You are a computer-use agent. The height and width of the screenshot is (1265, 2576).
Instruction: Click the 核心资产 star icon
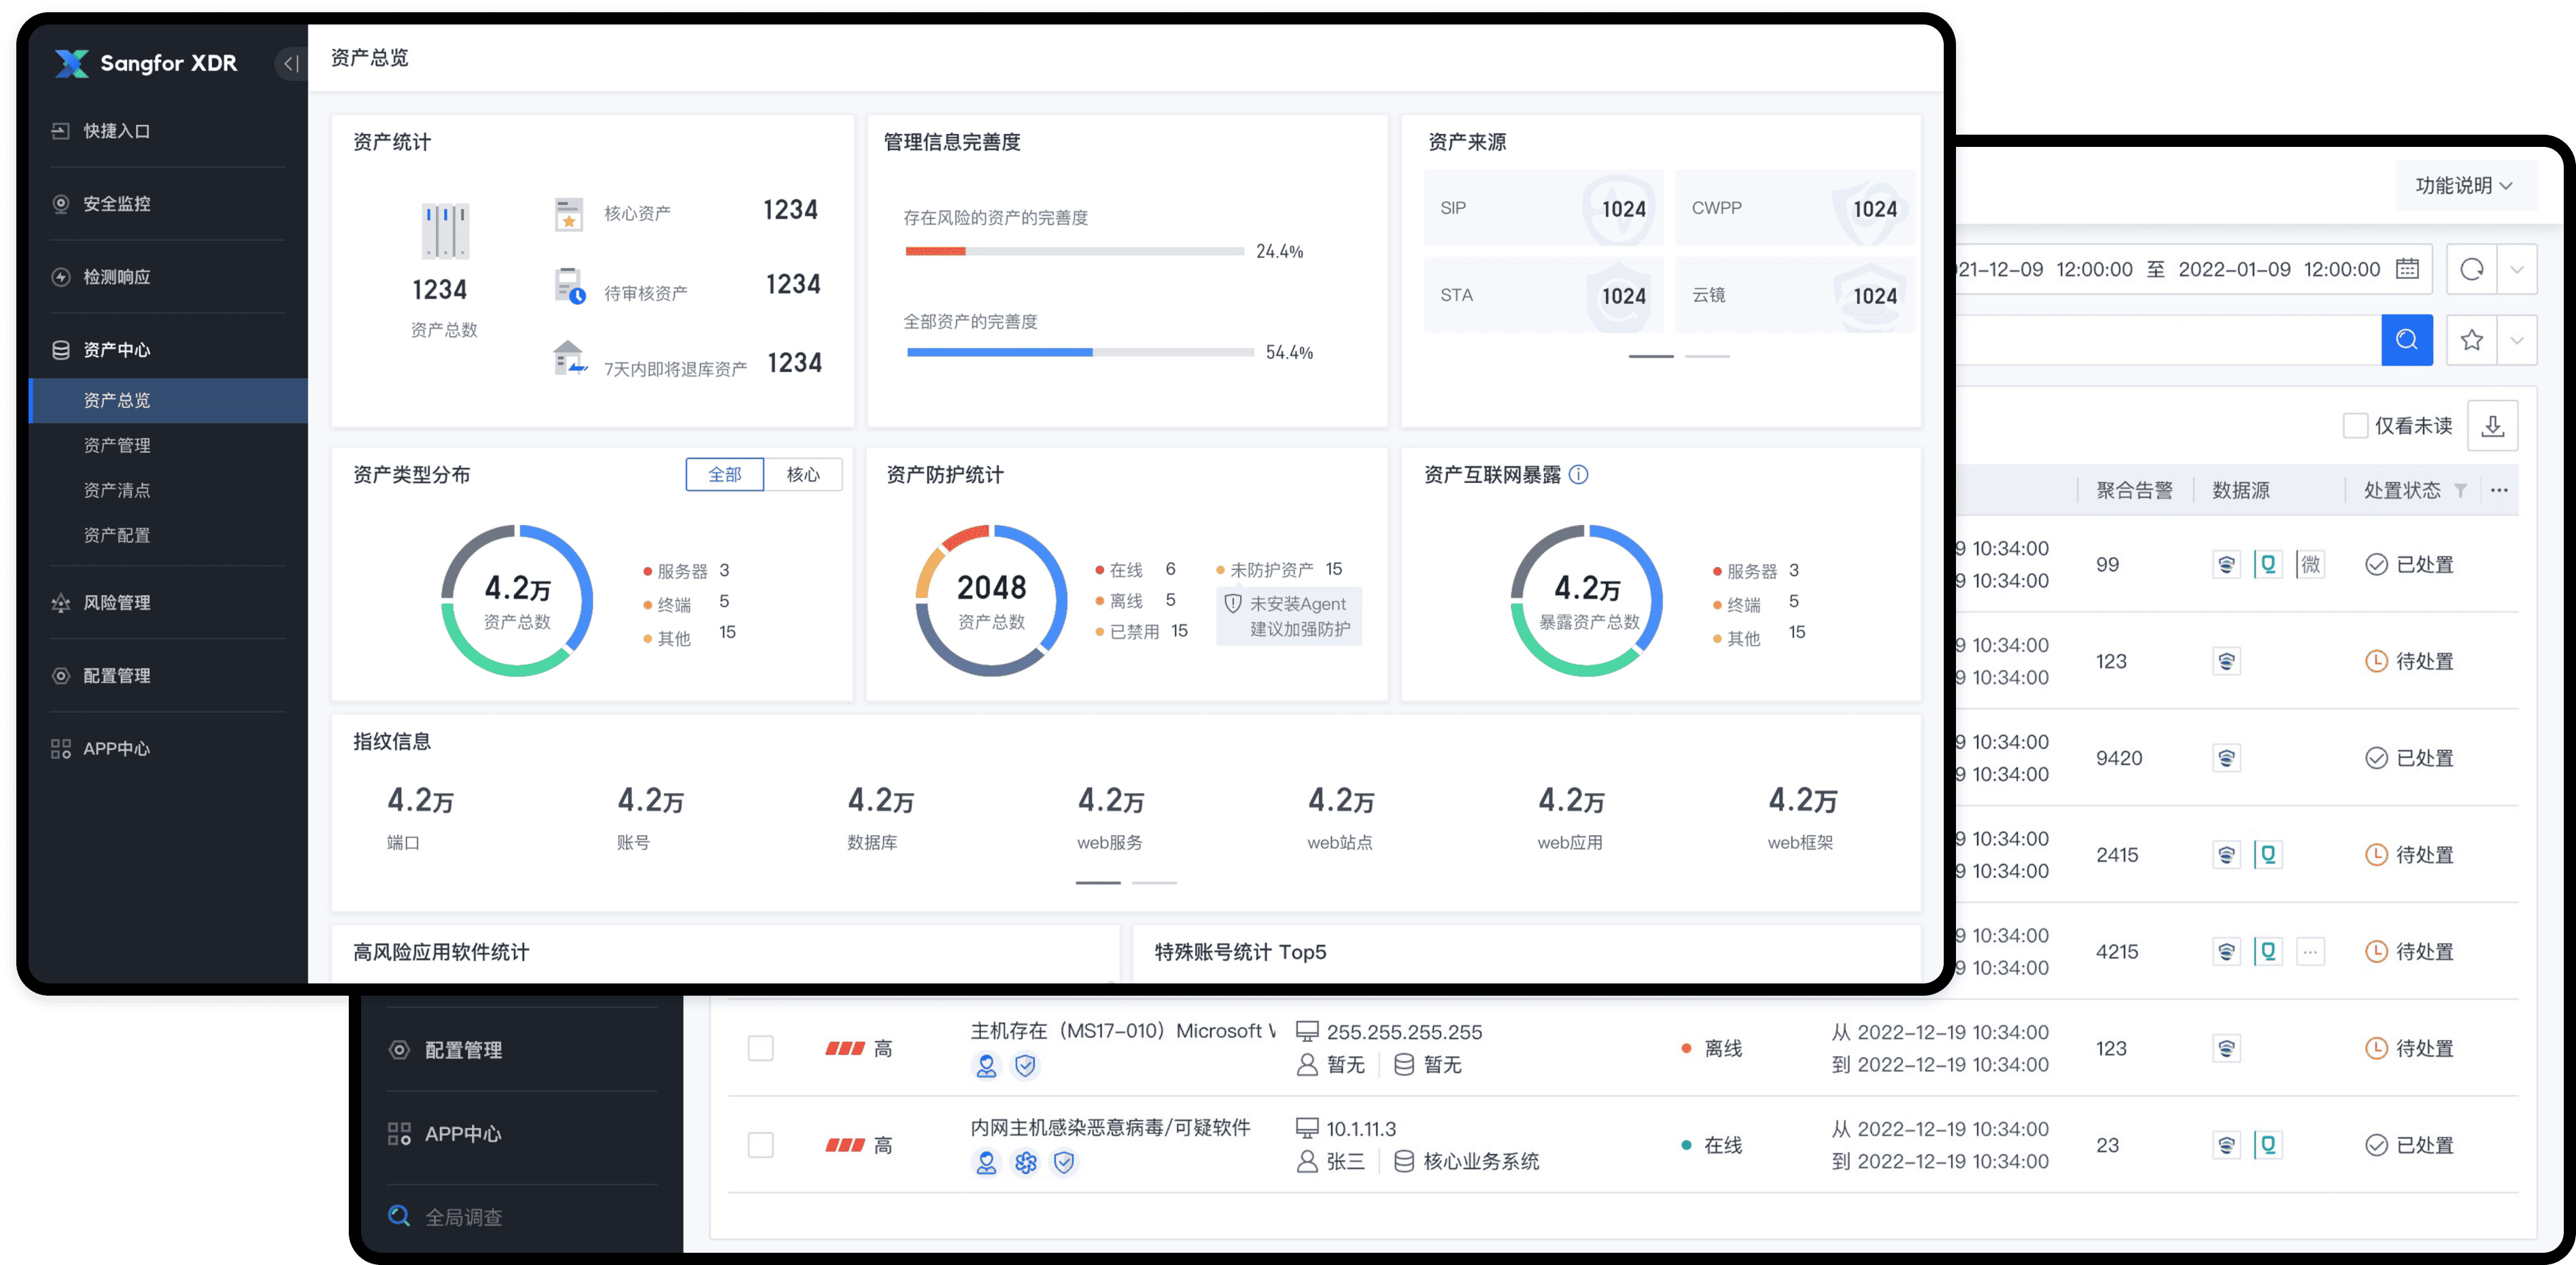(568, 214)
